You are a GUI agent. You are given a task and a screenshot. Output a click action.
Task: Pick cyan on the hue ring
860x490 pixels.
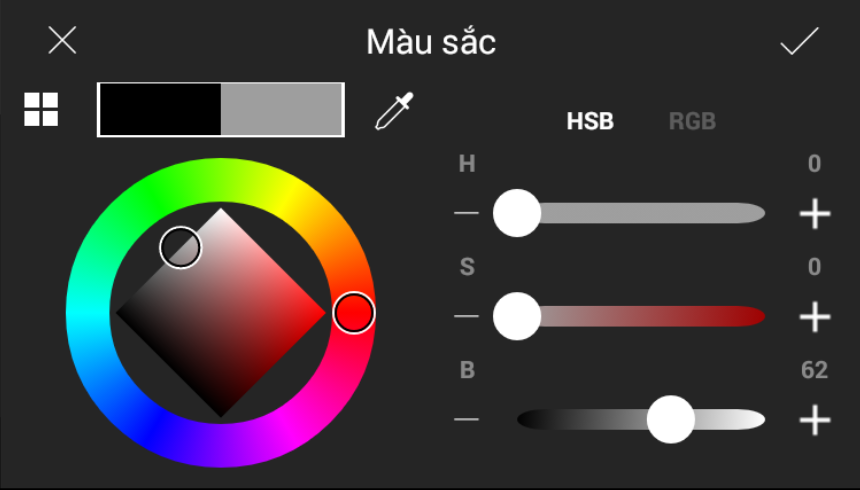coord(87,314)
